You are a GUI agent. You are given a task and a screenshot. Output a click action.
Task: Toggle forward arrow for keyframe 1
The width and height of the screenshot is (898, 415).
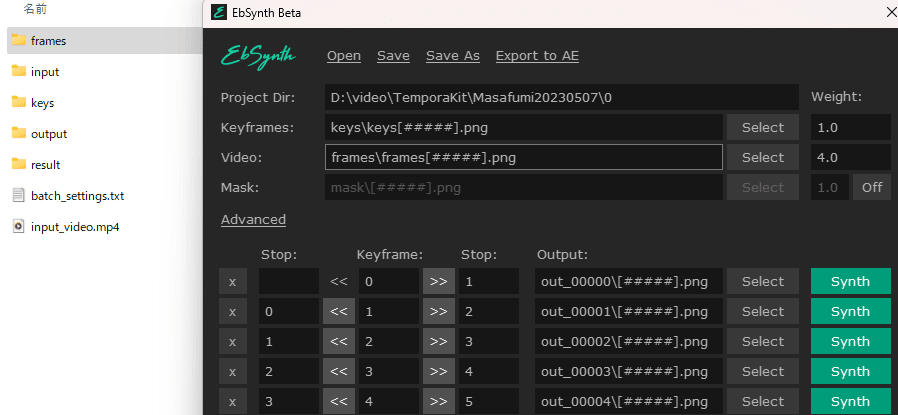click(439, 311)
